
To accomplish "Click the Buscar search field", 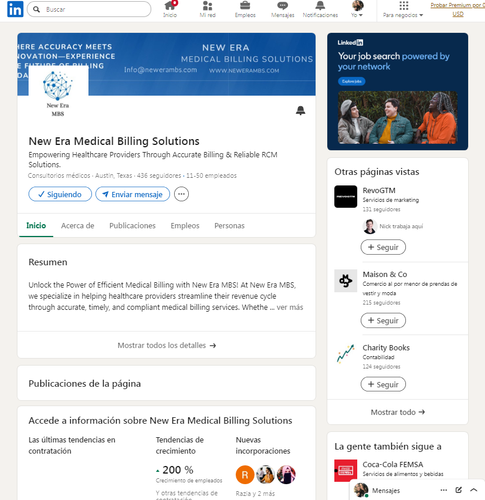I will [89, 9].
